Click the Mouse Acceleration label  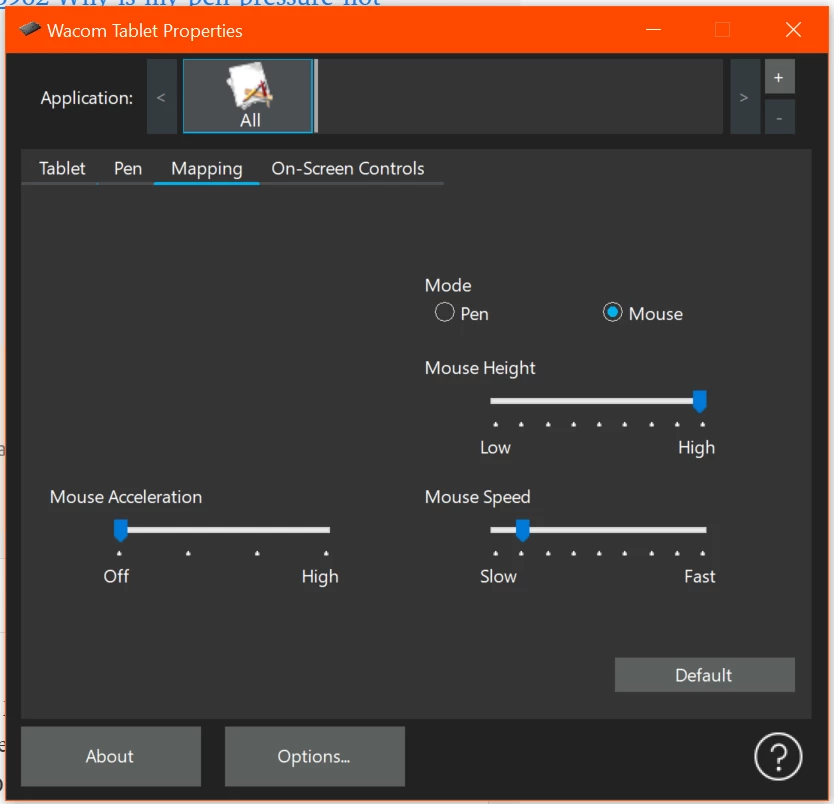click(x=126, y=497)
